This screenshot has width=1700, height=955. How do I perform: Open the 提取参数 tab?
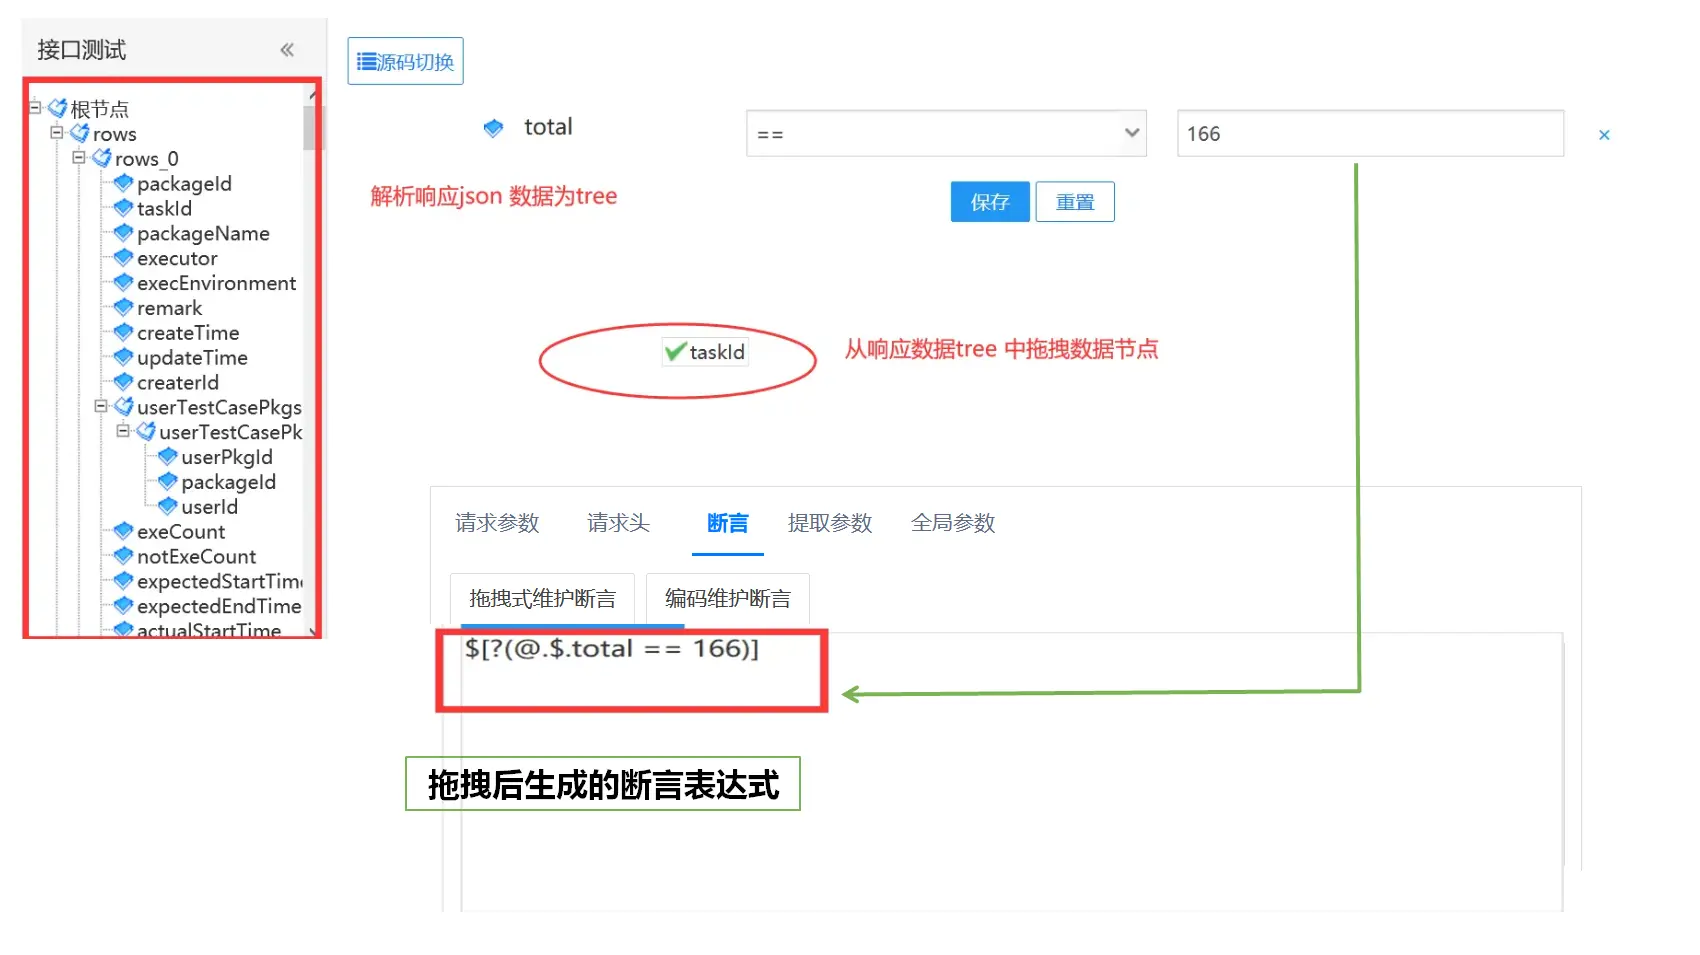830,523
